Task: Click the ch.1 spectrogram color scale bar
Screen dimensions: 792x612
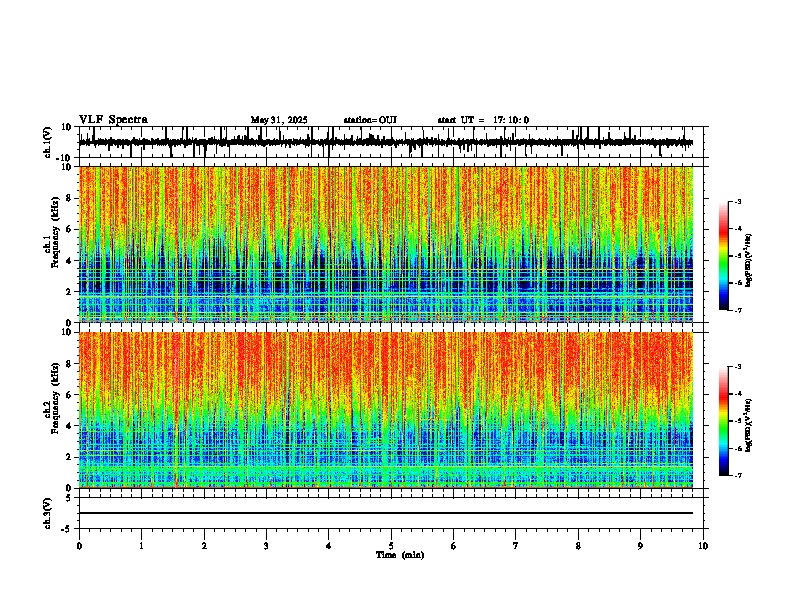Action: (724, 256)
